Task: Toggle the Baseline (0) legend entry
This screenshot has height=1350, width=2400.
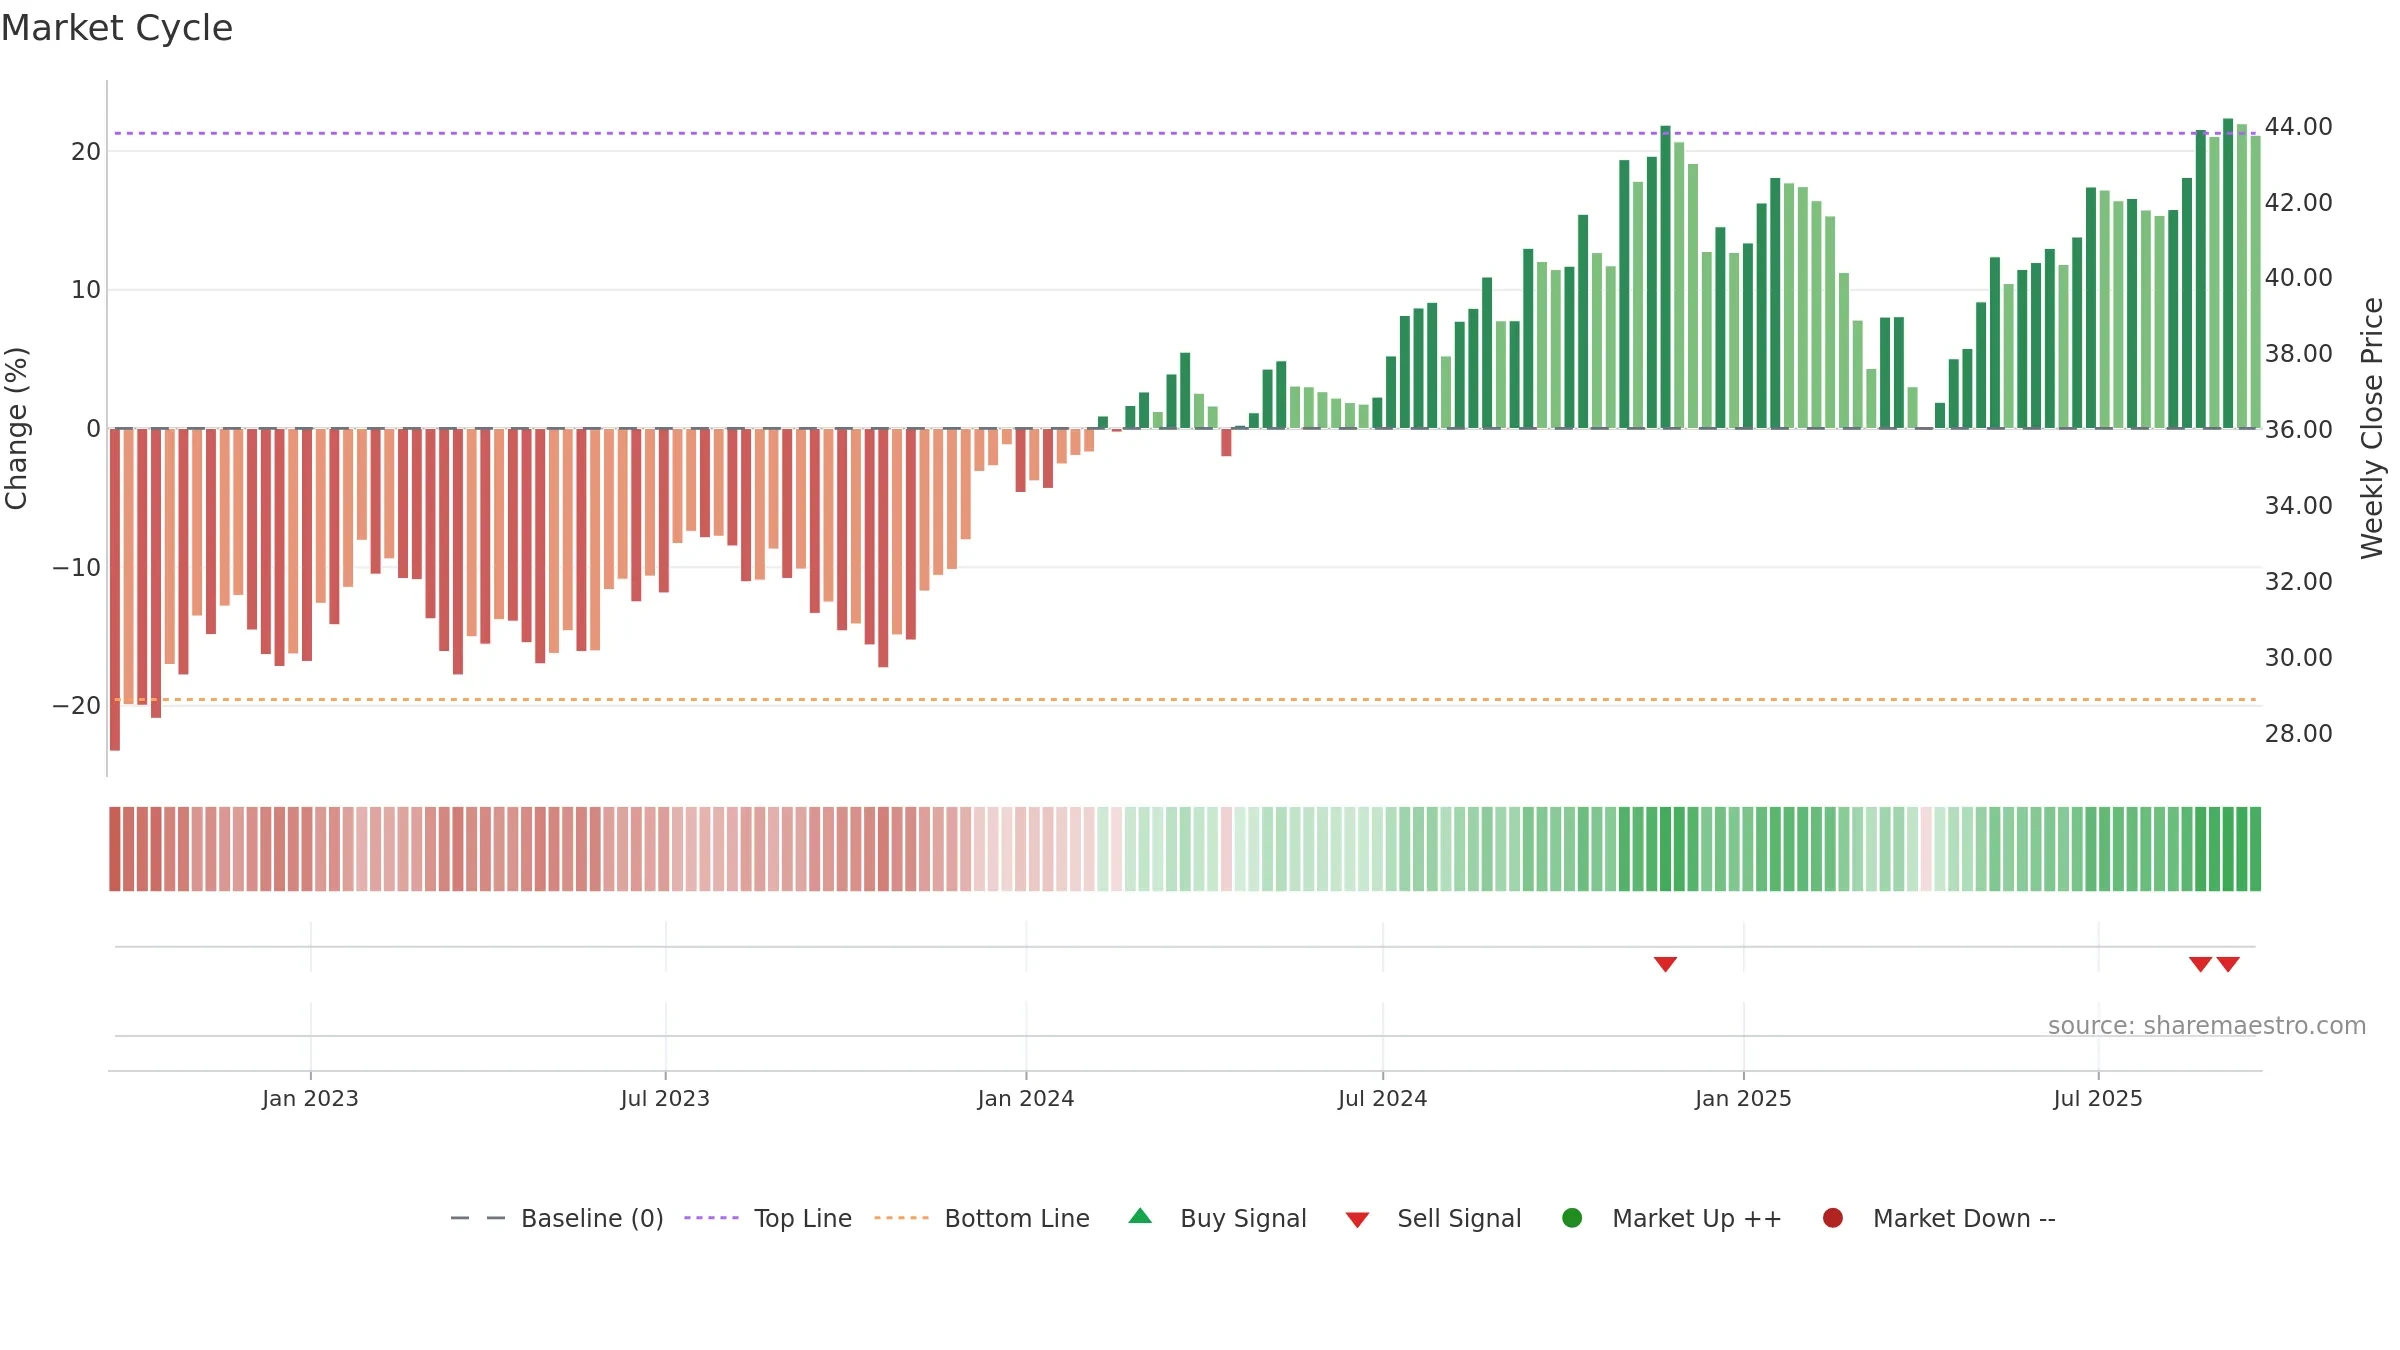Action: click(557, 1218)
